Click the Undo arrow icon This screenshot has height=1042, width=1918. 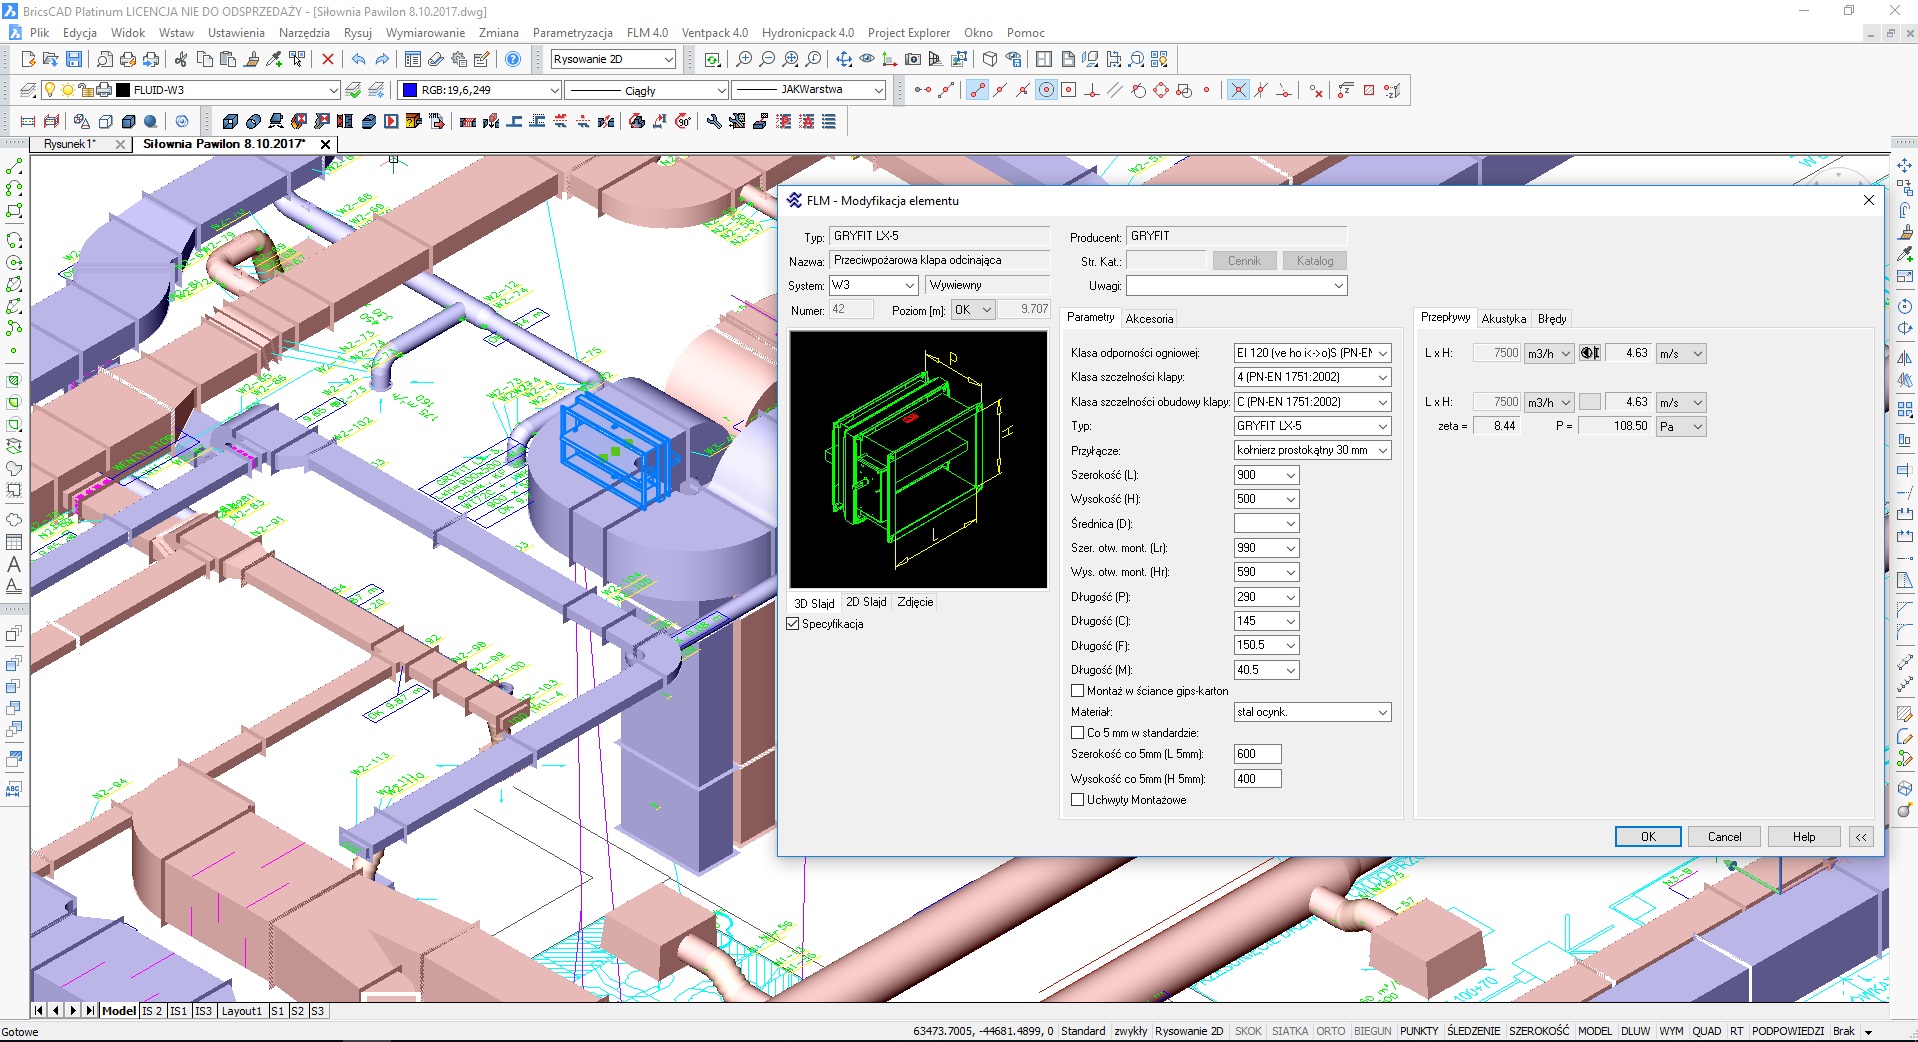click(358, 60)
